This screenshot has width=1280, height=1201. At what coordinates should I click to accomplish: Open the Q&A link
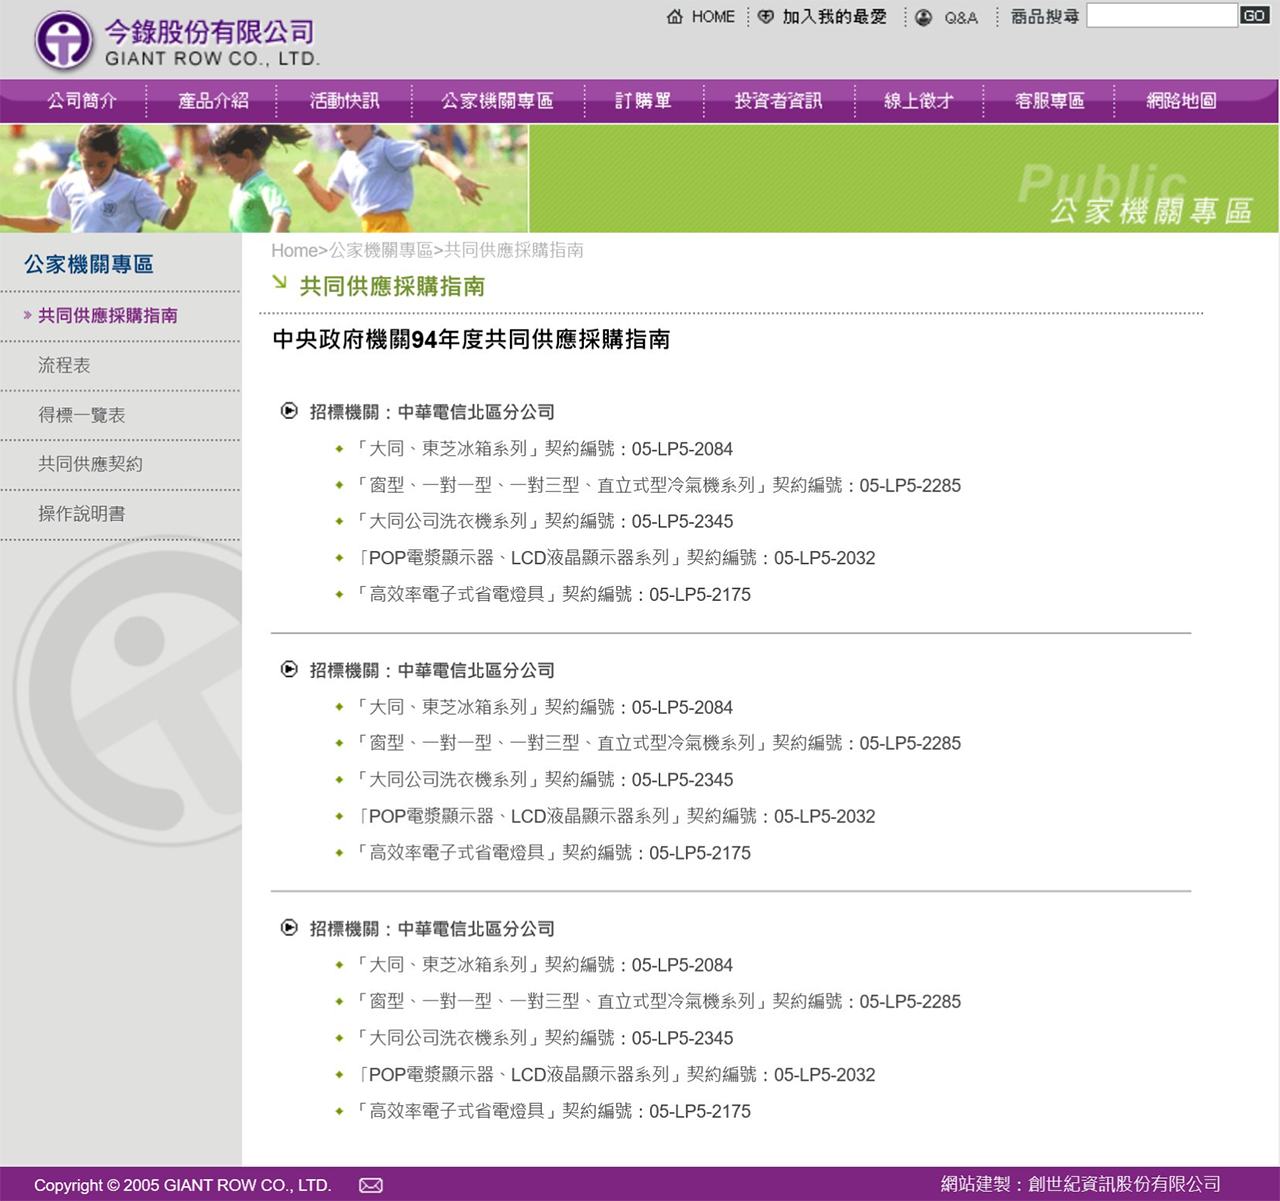click(961, 17)
